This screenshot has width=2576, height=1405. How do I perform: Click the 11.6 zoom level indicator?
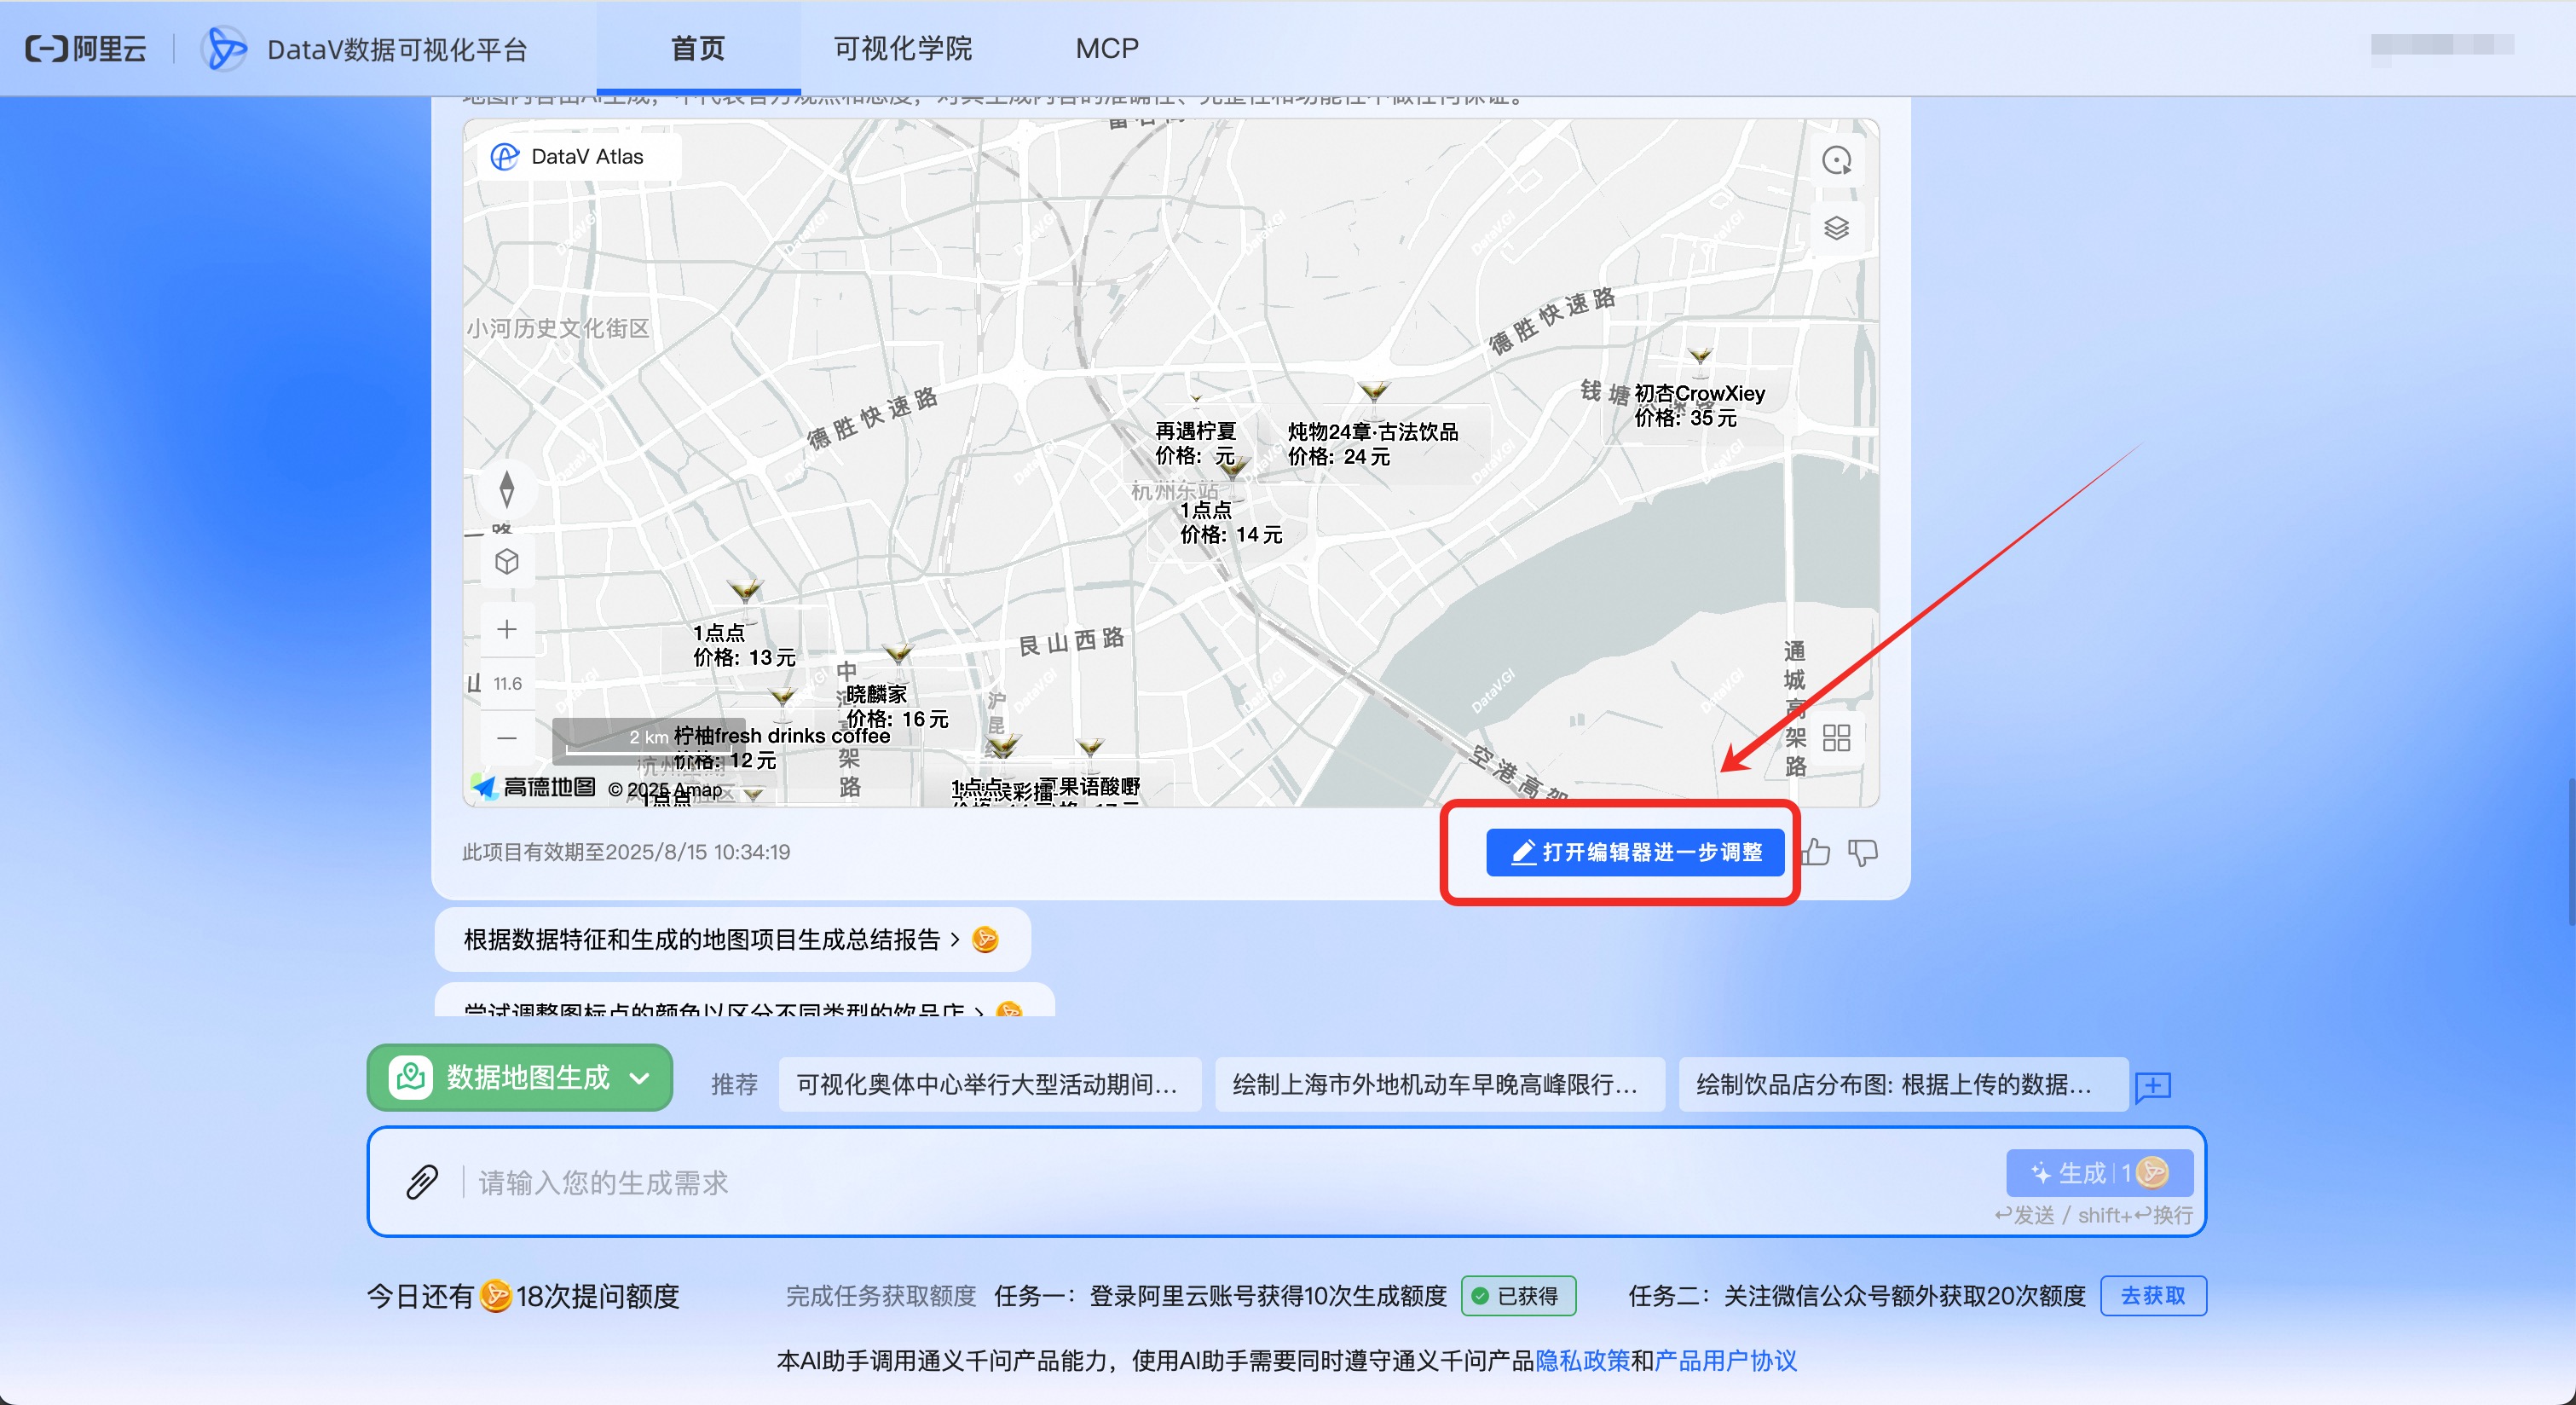coord(507,684)
